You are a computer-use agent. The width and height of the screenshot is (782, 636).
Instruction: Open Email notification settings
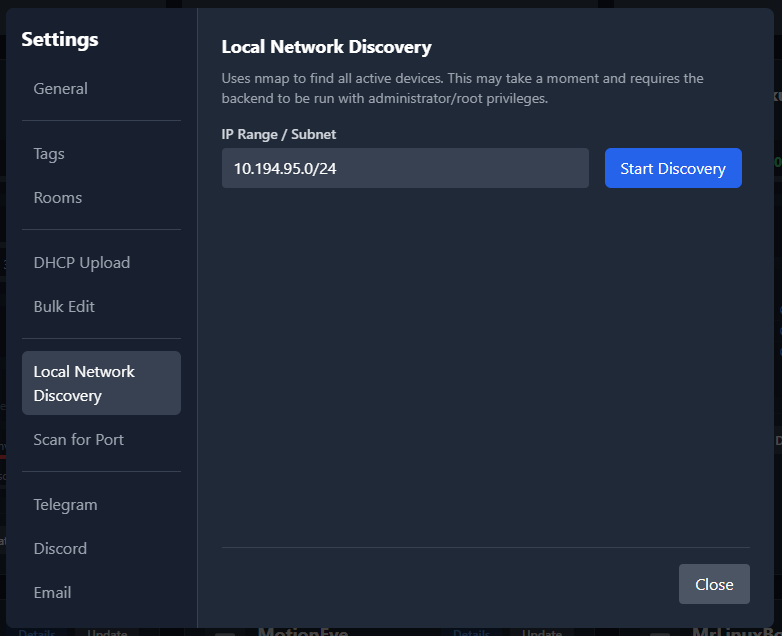[x=52, y=593]
